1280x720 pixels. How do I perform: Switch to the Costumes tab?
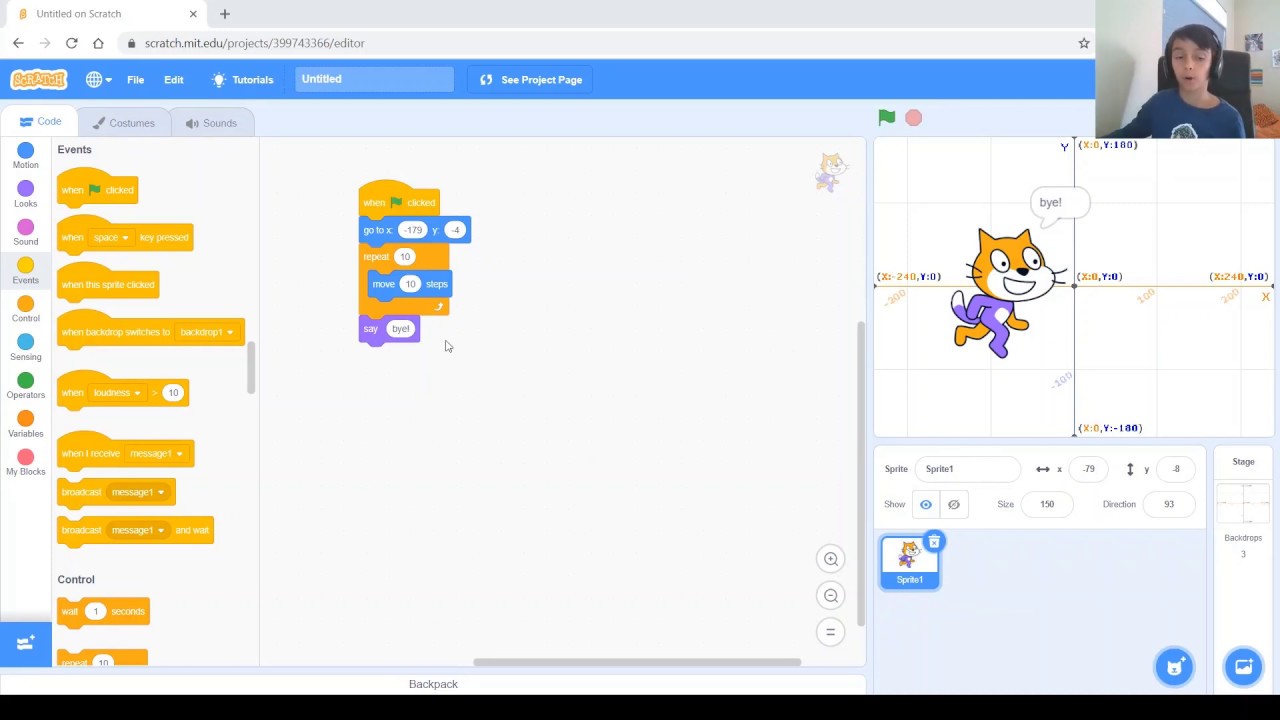coord(124,123)
